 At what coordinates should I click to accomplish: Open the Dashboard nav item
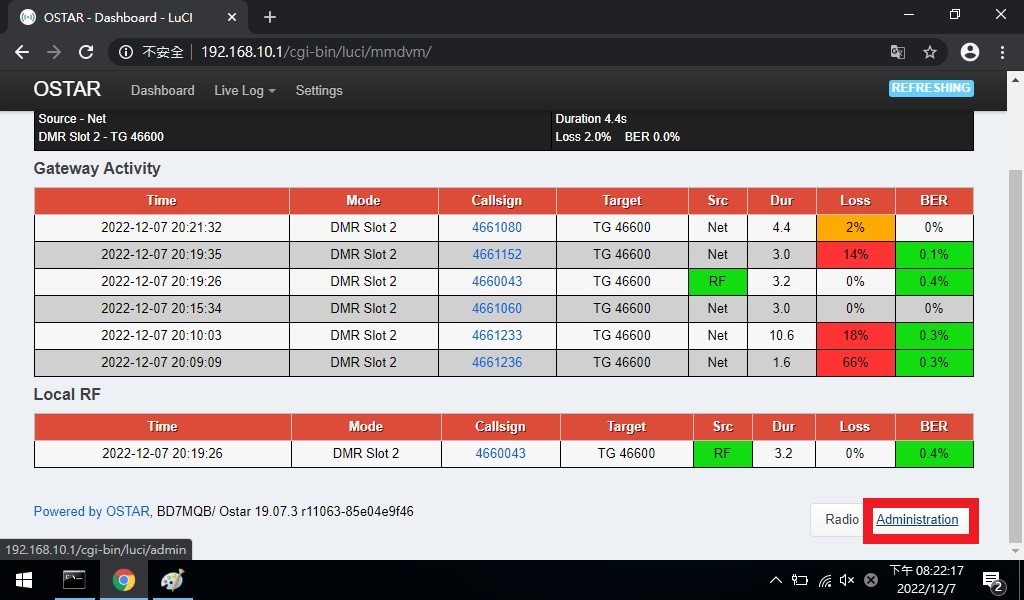[163, 91]
